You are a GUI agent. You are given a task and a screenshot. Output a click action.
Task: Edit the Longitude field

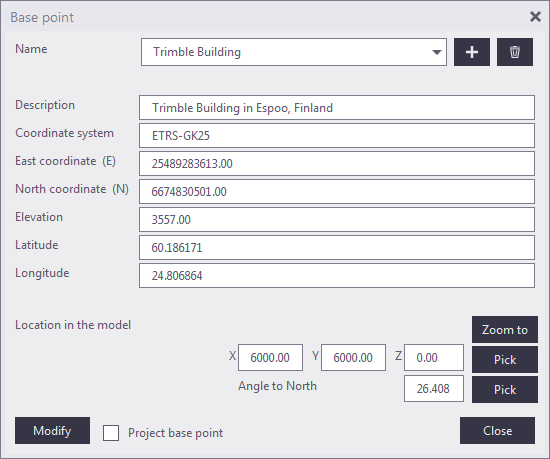(x=337, y=276)
